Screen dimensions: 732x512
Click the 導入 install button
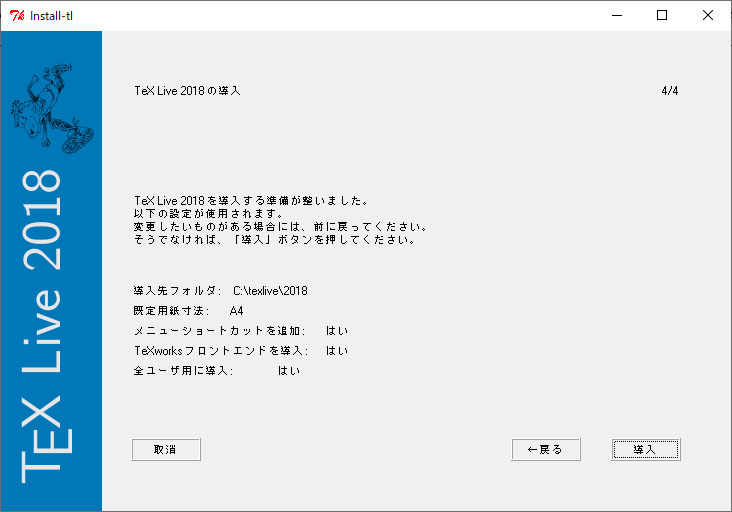point(646,449)
